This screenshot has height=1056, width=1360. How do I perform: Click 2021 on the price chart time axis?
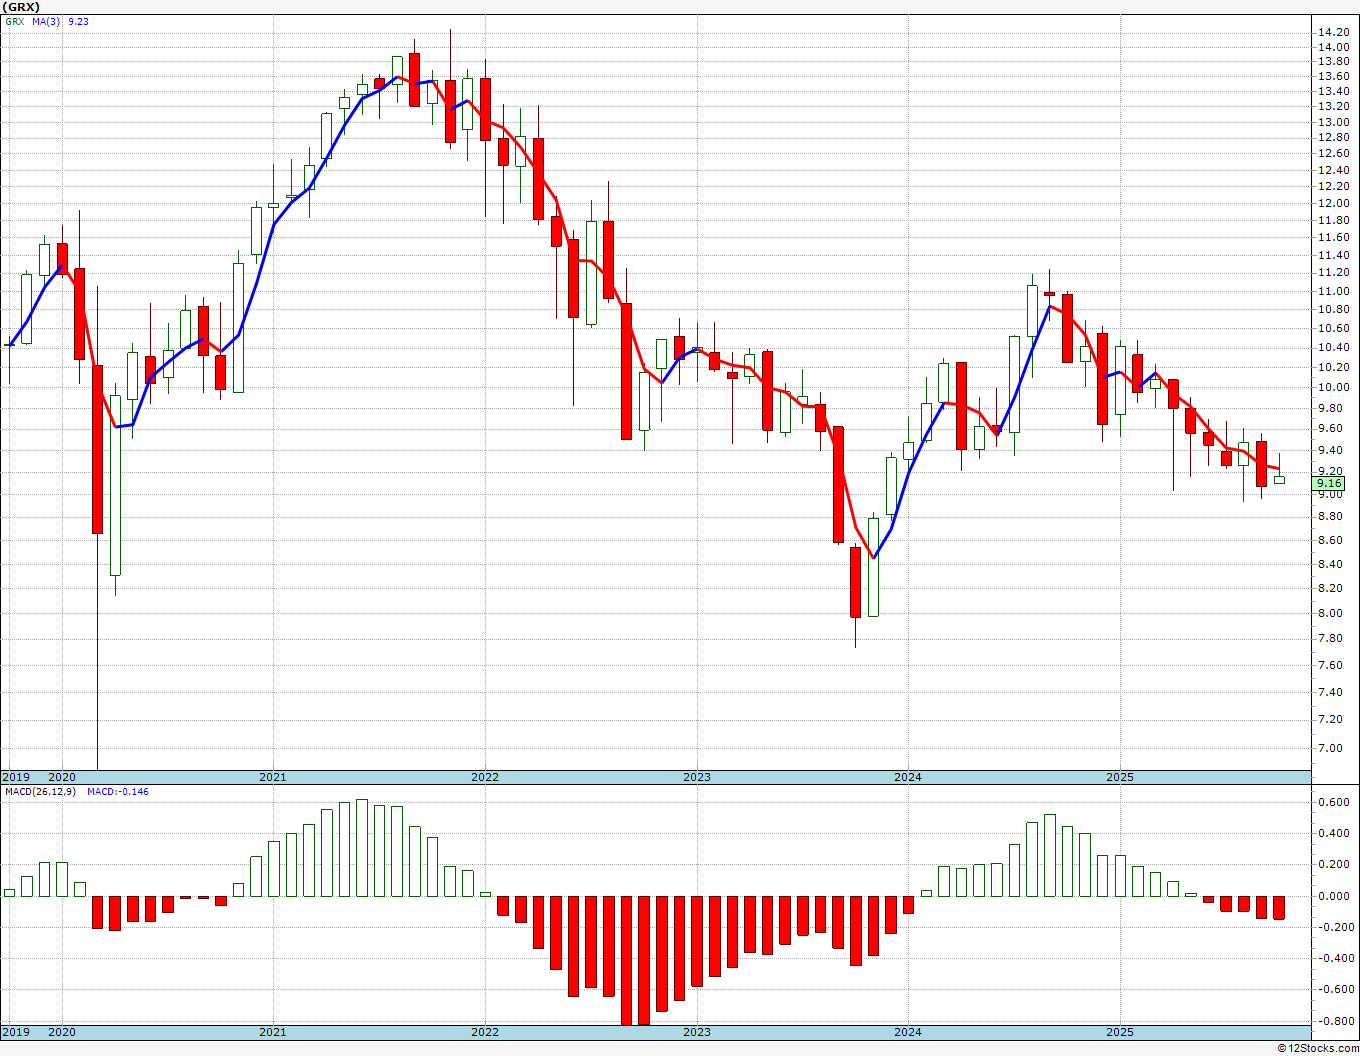click(x=273, y=777)
